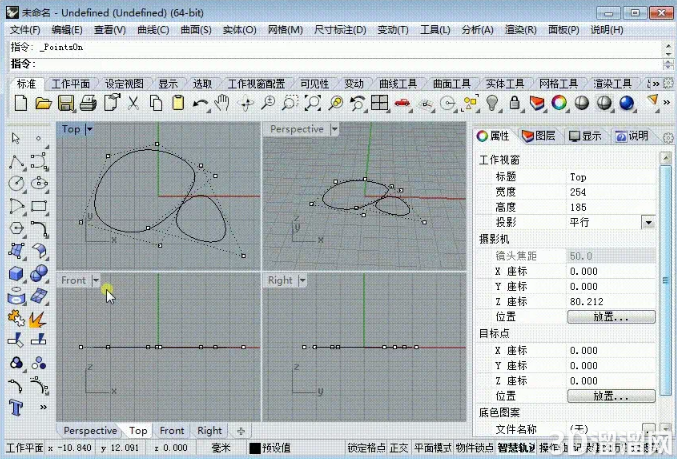Open the Front viewport title dropdown arrow

[96, 281]
